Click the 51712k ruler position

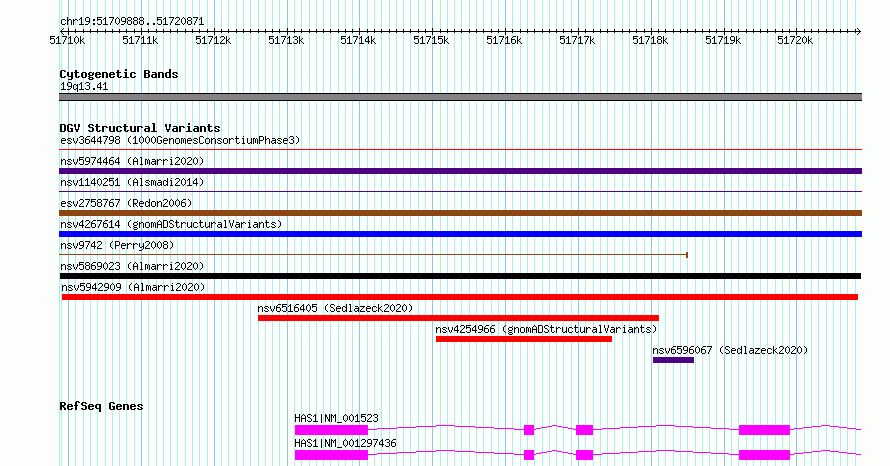point(213,40)
